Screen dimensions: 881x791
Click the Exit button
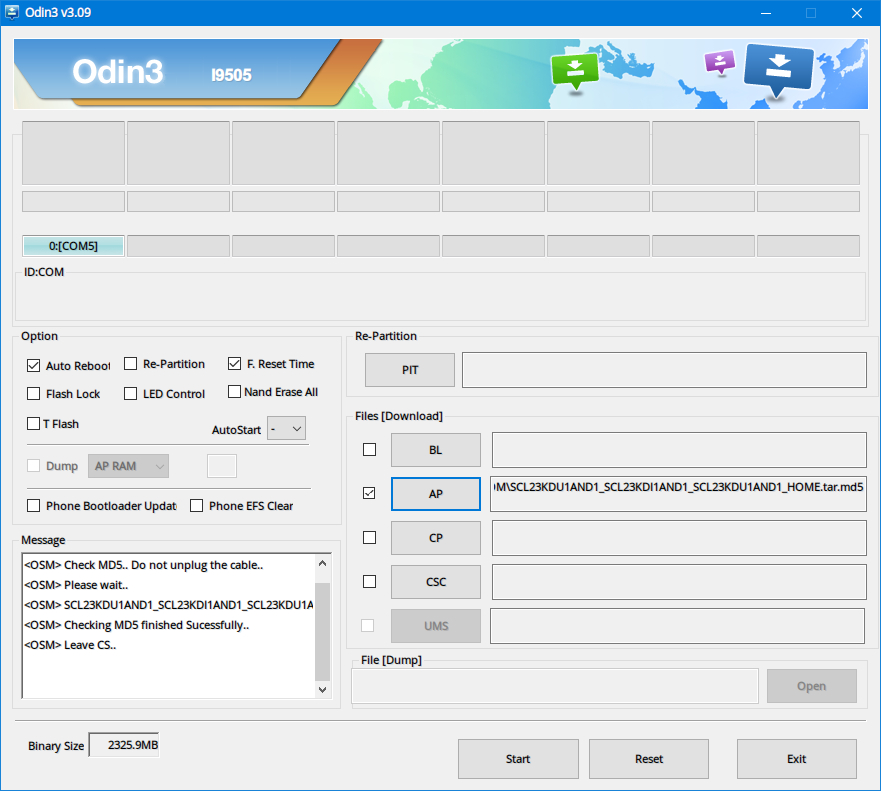pyautogui.click(x=797, y=759)
